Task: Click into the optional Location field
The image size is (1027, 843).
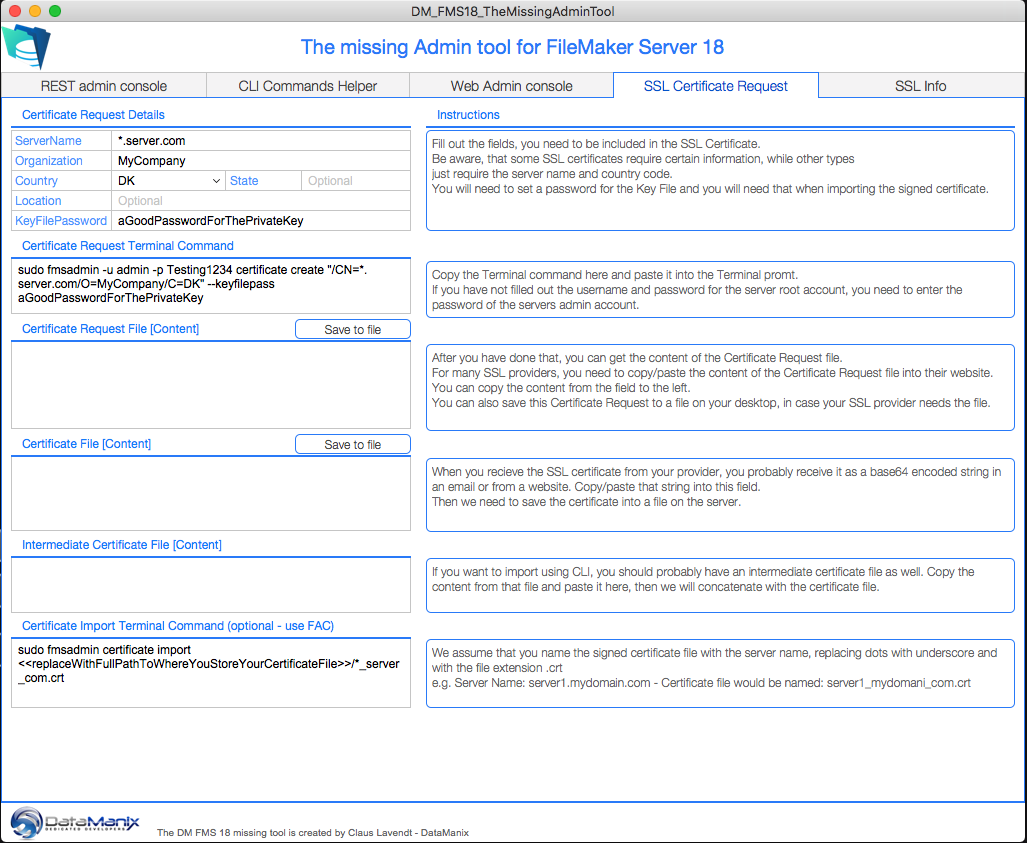Action: pos(261,201)
